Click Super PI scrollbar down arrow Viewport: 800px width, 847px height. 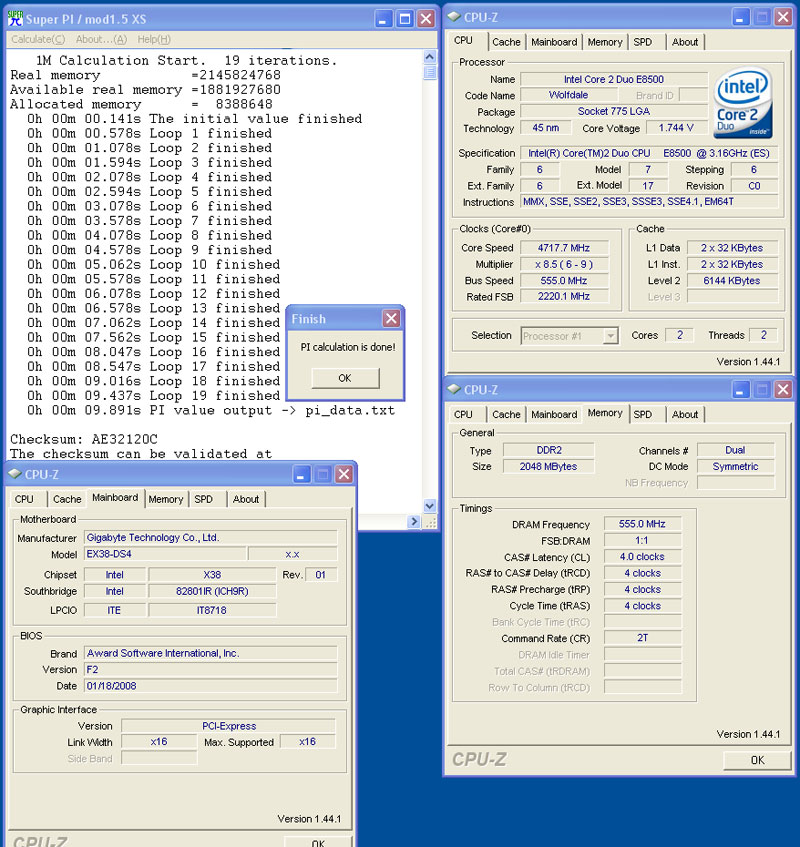[x=429, y=506]
